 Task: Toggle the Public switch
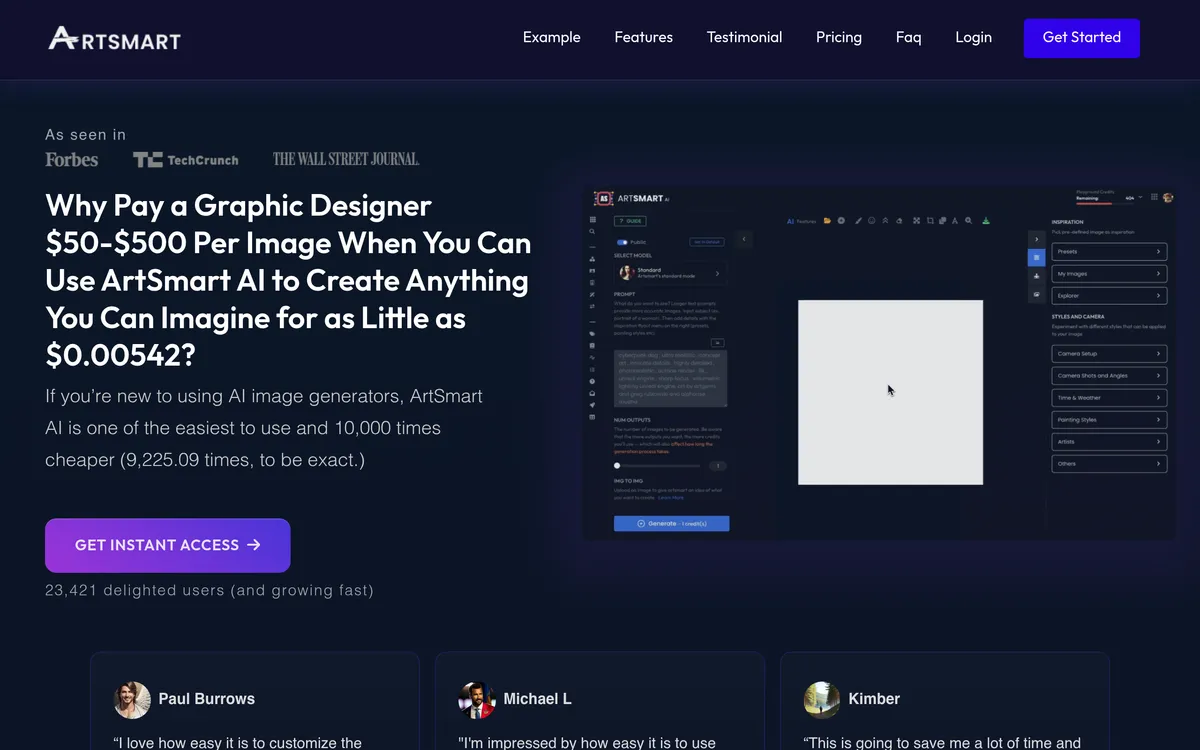tap(622, 242)
